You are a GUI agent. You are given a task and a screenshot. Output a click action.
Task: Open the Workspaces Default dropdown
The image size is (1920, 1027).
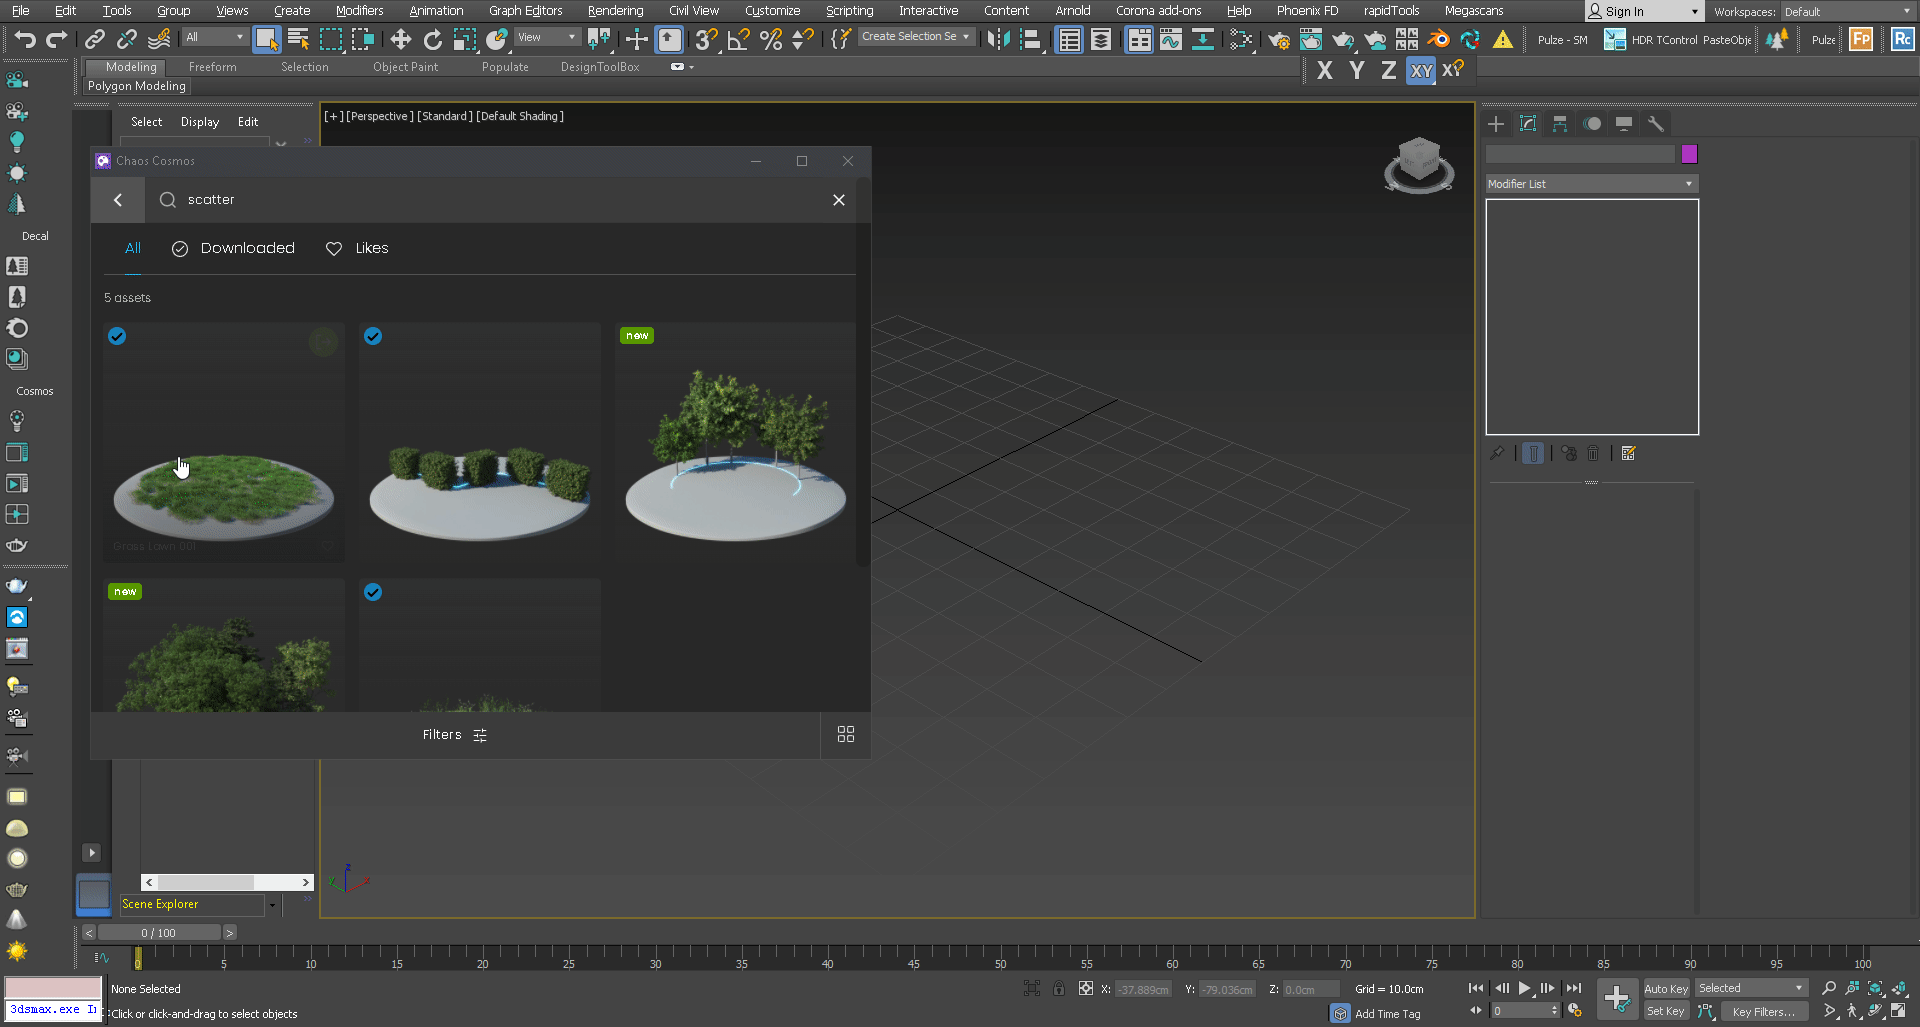click(1846, 12)
